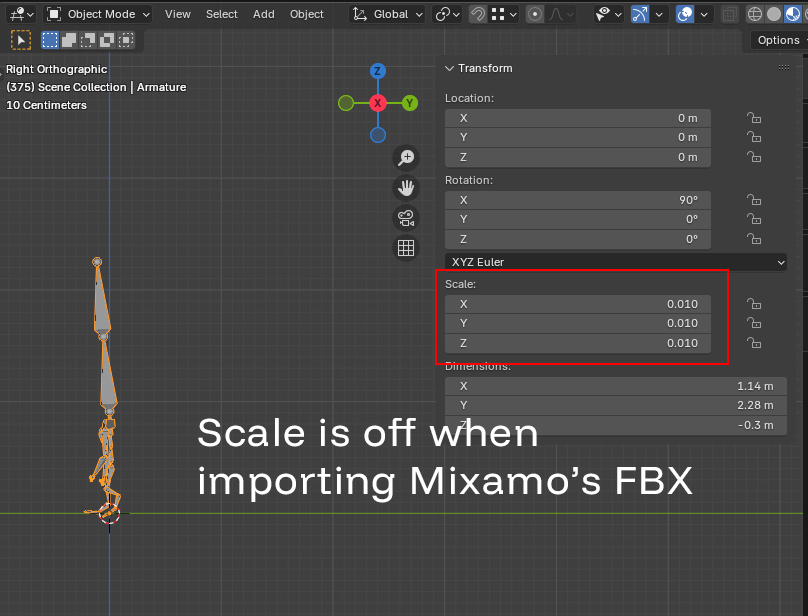The image size is (808, 616).
Task: Lock Scale Y
Action: tap(754, 323)
